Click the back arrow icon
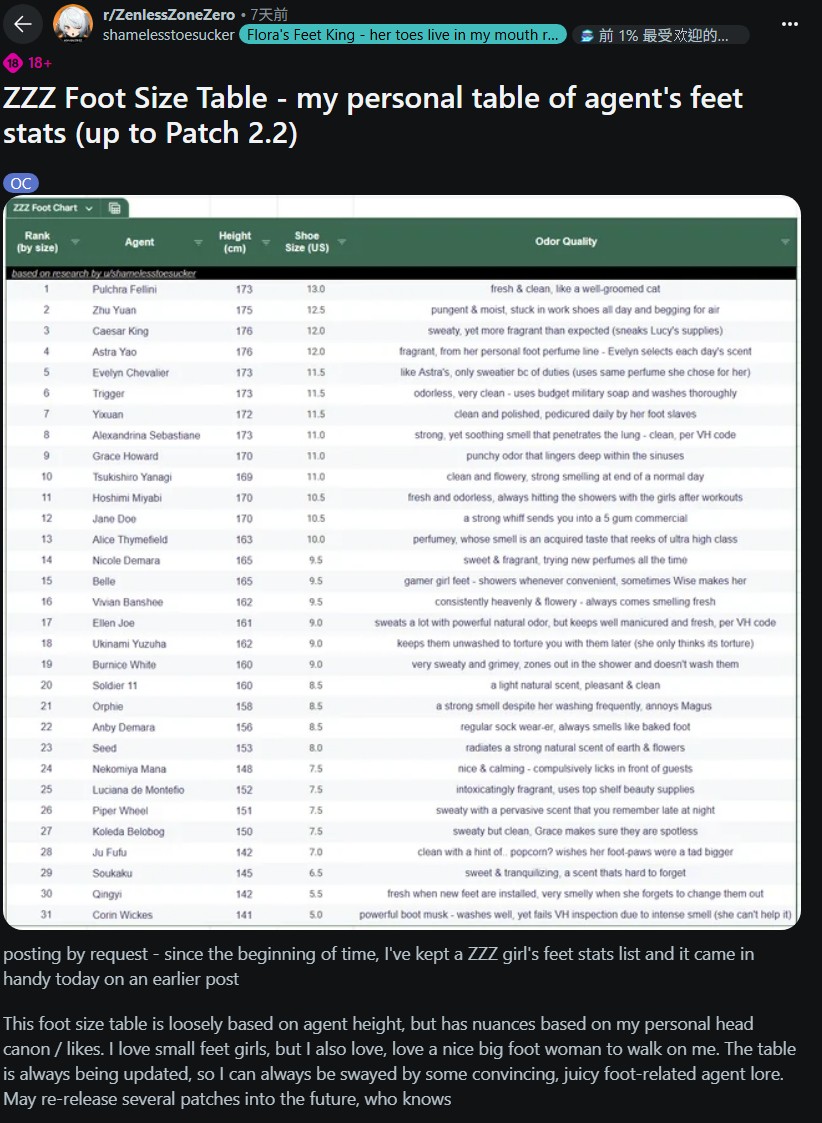This screenshot has width=822, height=1123. (23, 24)
